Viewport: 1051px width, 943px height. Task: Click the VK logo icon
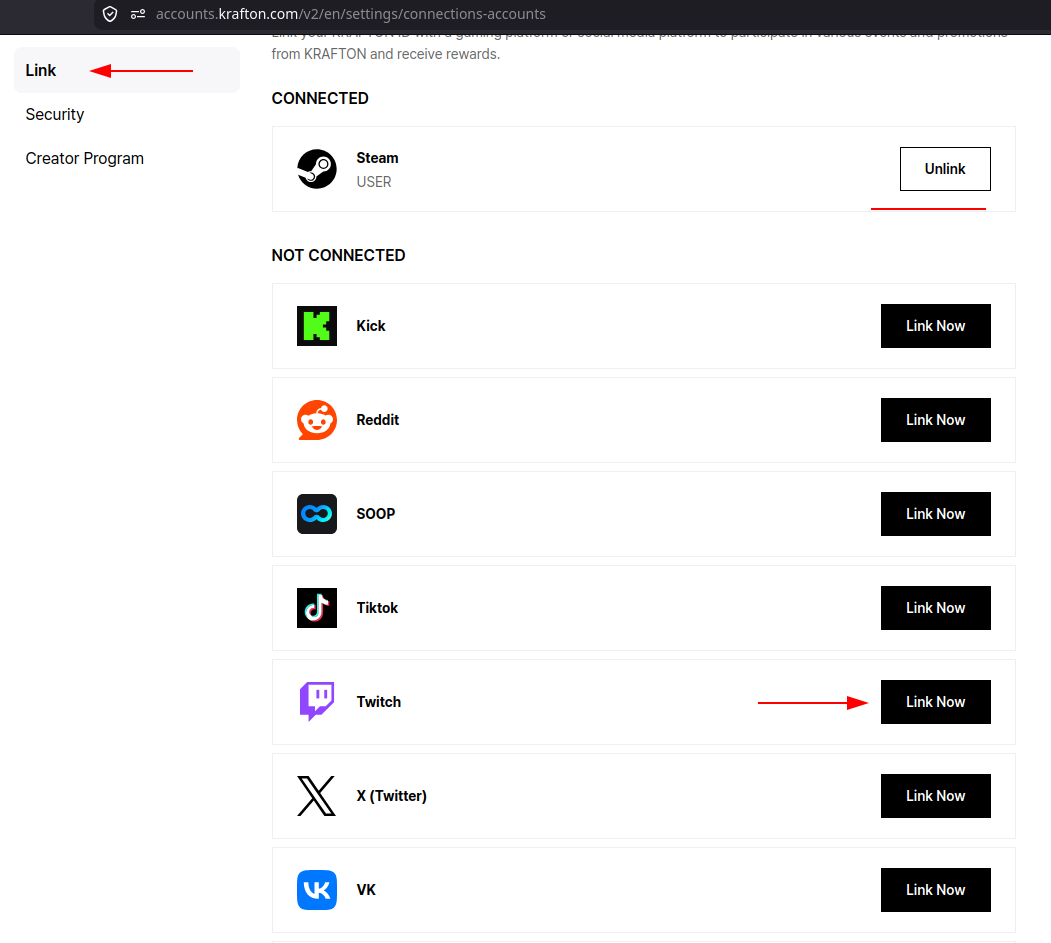pos(317,890)
